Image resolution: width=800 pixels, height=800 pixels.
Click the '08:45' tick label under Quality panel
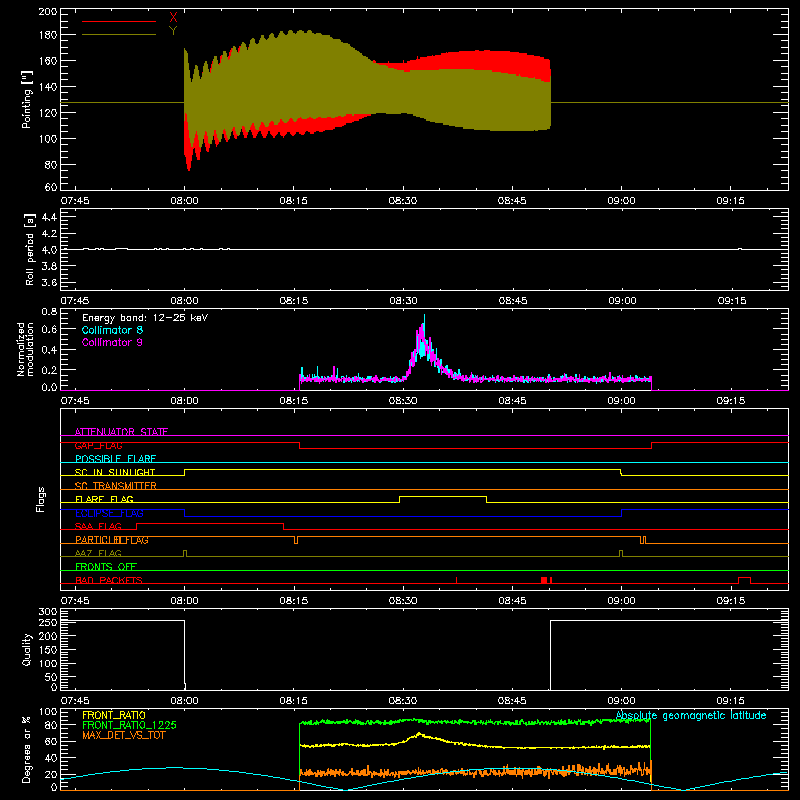[512, 701]
